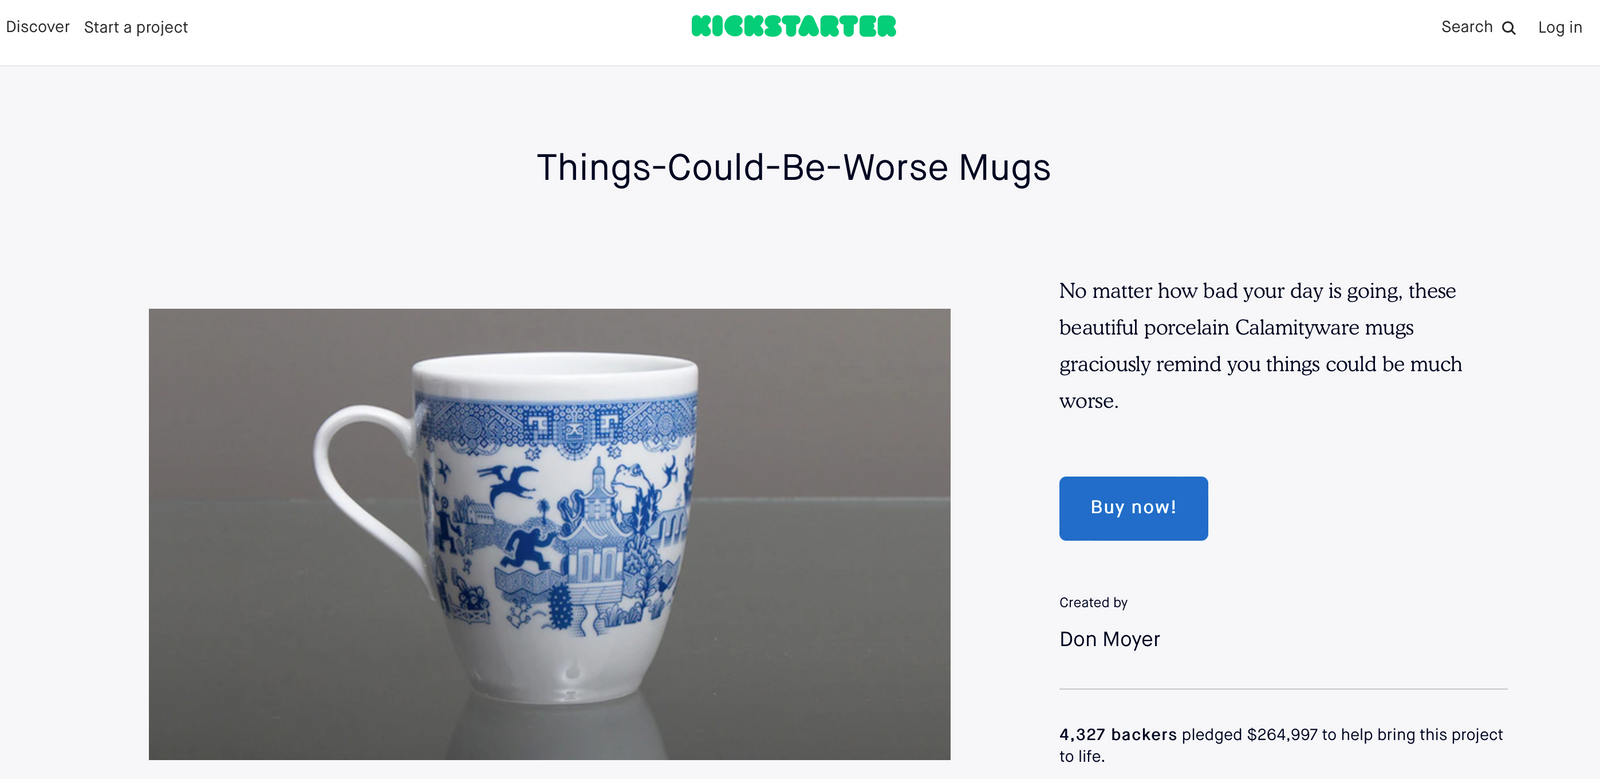This screenshot has height=779, width=1600.
Task: Click the divider line under Don Moyer
Action: point(1283,689)
